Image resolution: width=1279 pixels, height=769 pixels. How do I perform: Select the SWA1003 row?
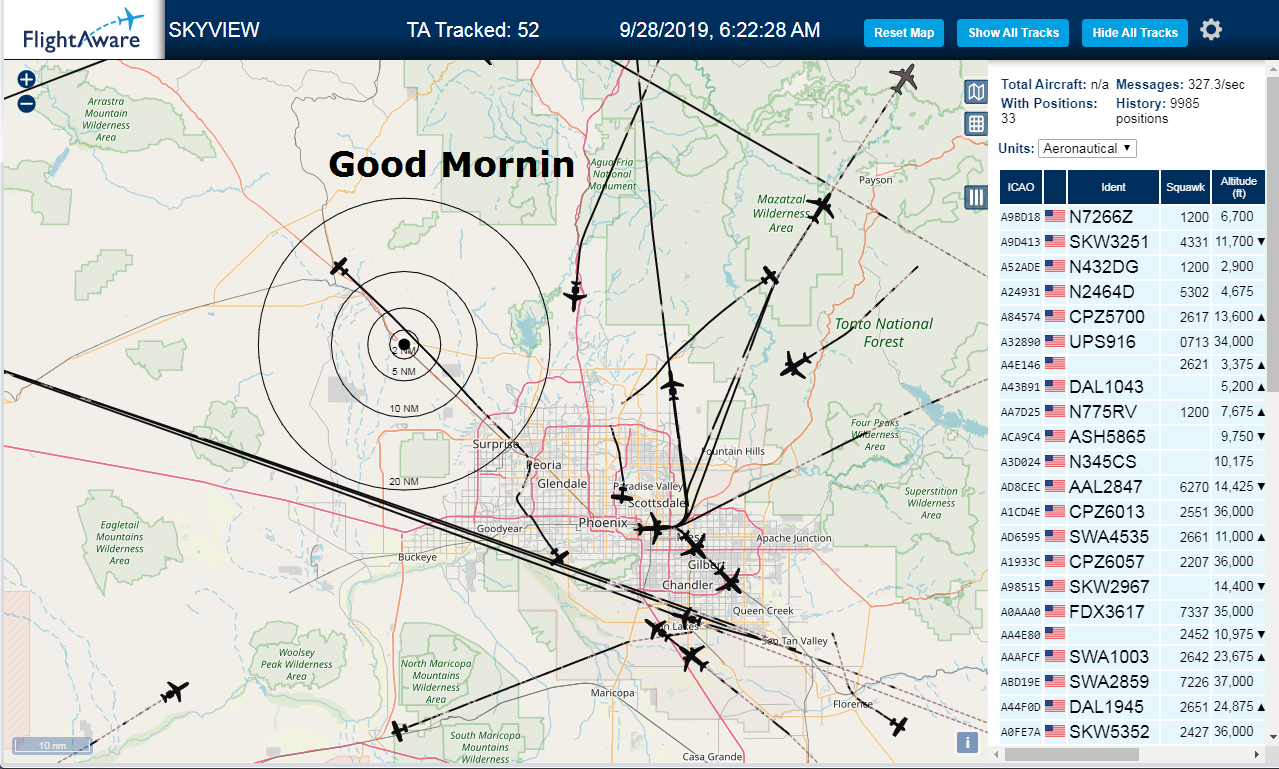click(1133, 657)
